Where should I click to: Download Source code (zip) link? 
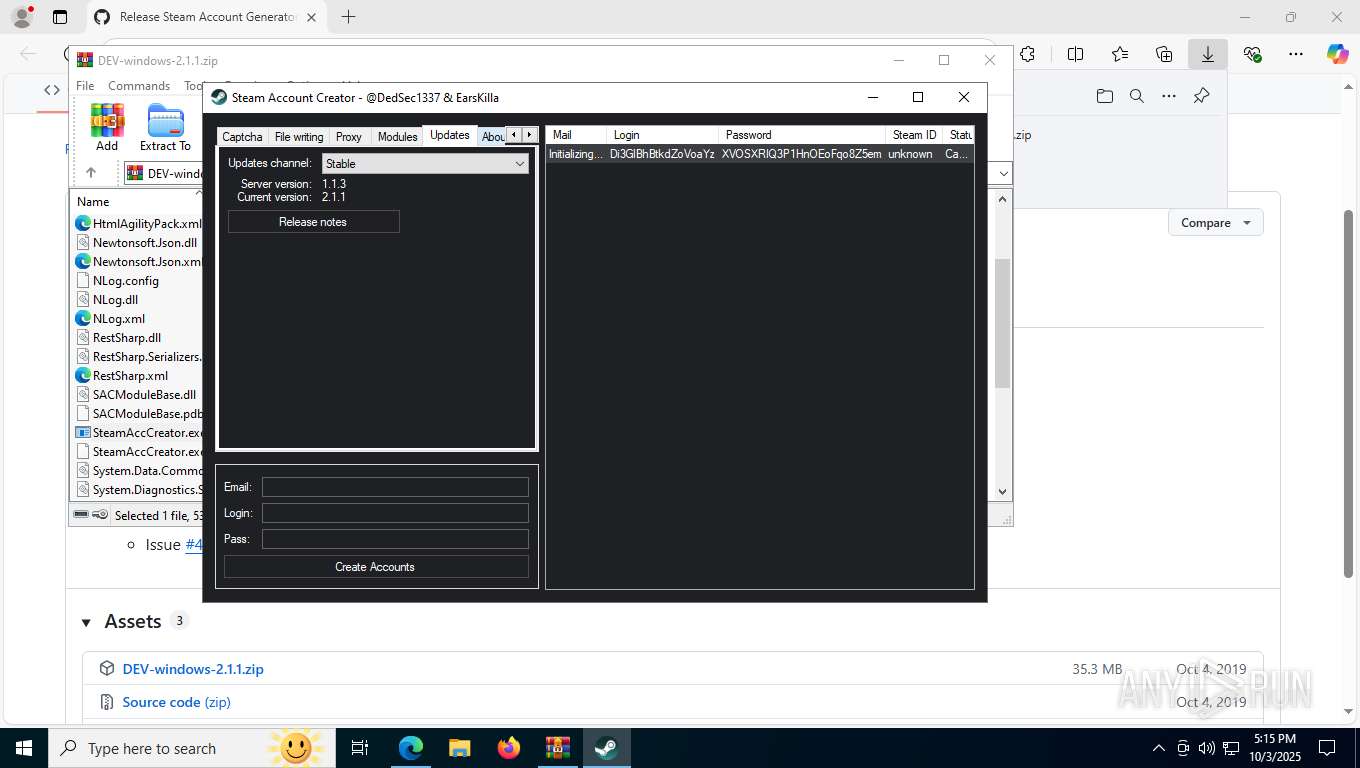point(176,702)
